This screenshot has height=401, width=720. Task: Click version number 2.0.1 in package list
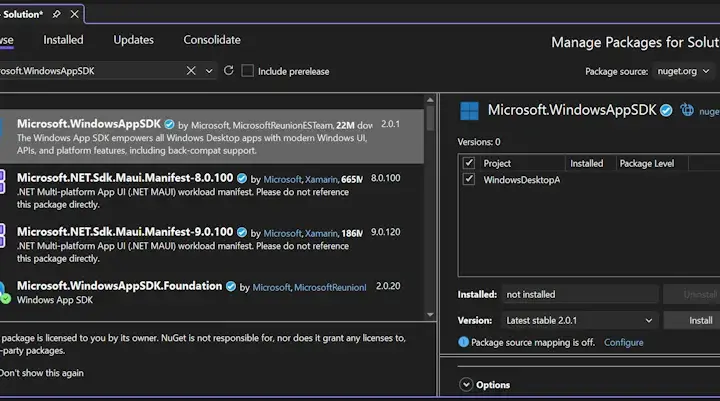[390, 124]
